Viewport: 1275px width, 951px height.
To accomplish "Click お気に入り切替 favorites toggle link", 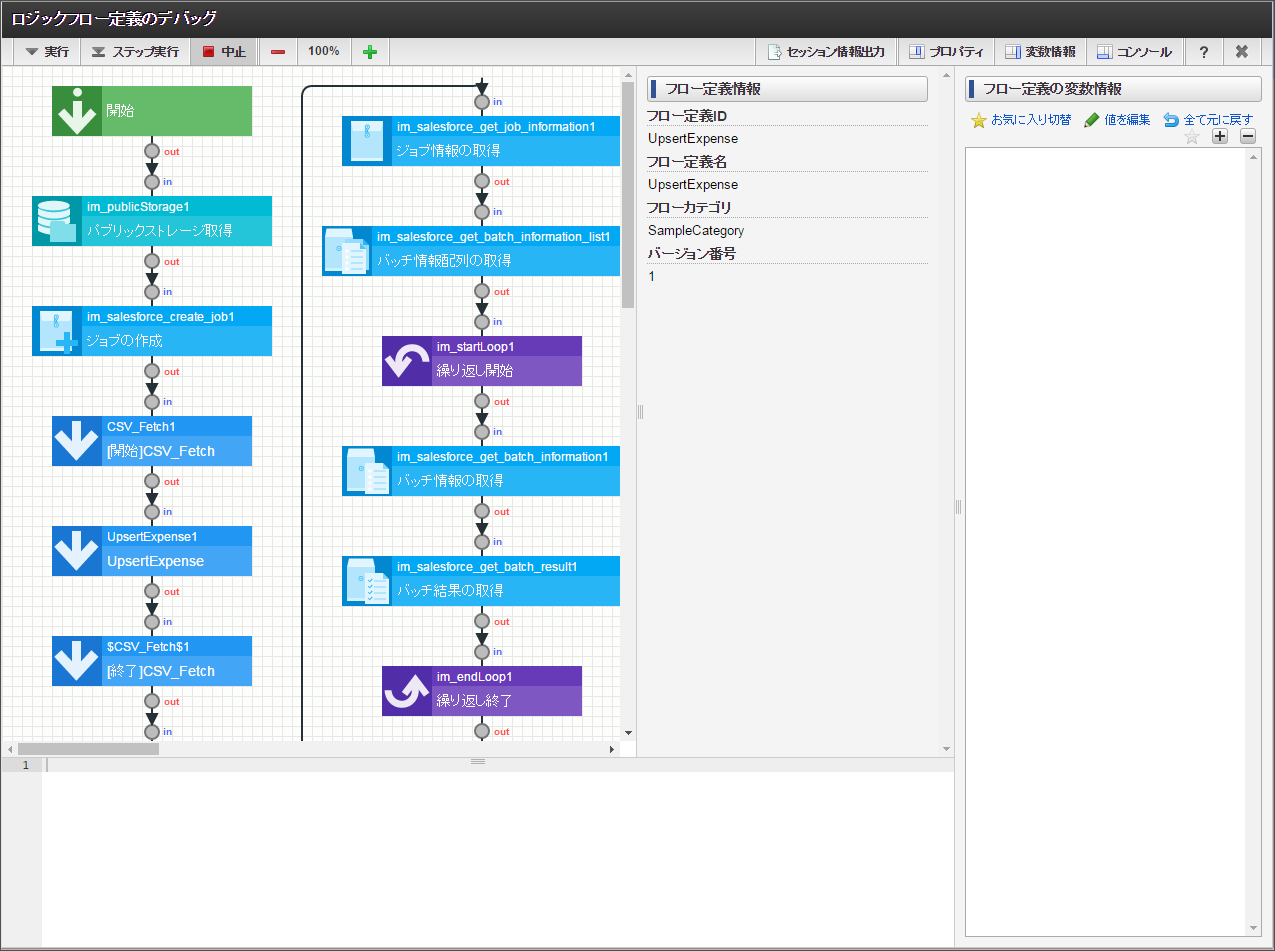I will click(1021, 120).
